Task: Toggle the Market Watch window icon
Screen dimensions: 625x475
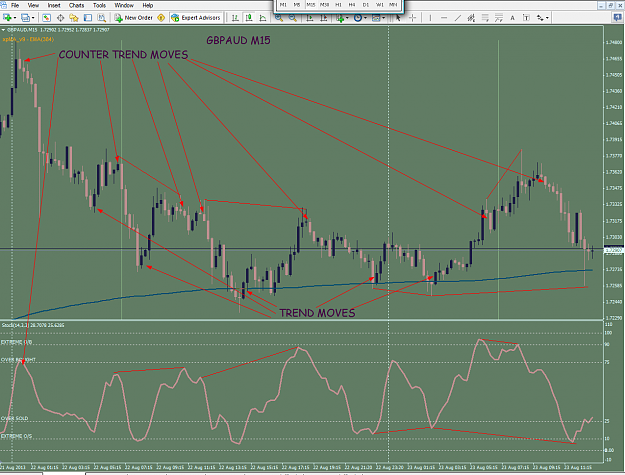Action: 47,18
